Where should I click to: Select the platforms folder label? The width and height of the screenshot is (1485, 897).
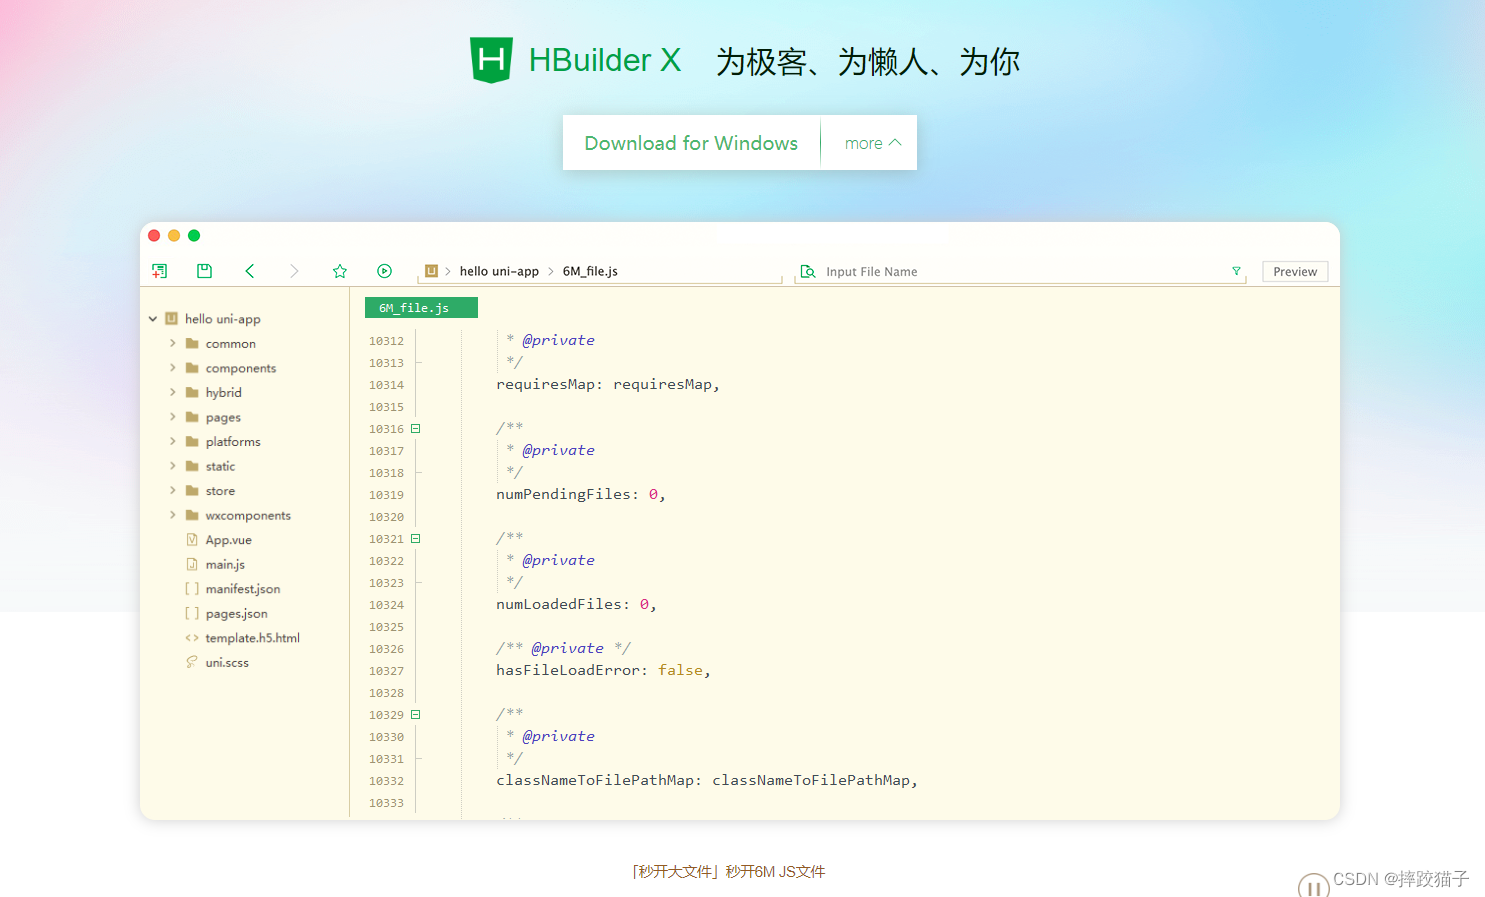click(x=233, y=442)
